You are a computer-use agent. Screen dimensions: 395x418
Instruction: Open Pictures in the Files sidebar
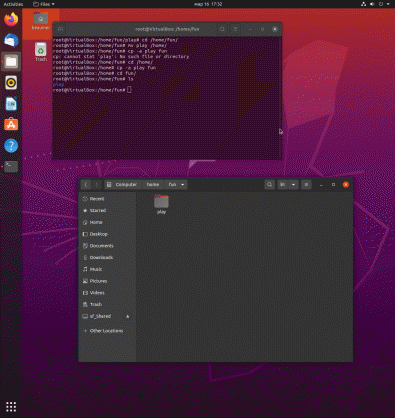[107, 281]
